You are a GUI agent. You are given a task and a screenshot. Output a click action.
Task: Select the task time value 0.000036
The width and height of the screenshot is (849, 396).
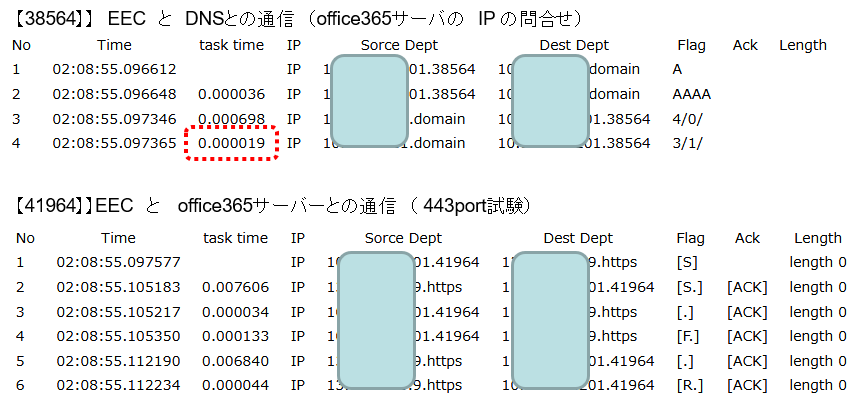click(232, 94)
